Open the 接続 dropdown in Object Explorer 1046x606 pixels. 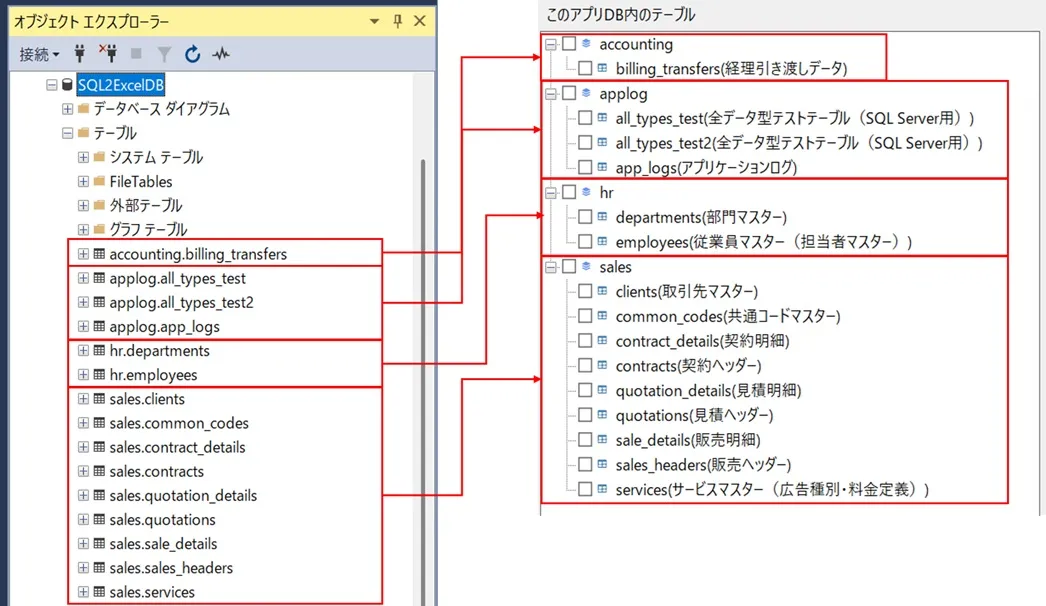pos(39,54)
